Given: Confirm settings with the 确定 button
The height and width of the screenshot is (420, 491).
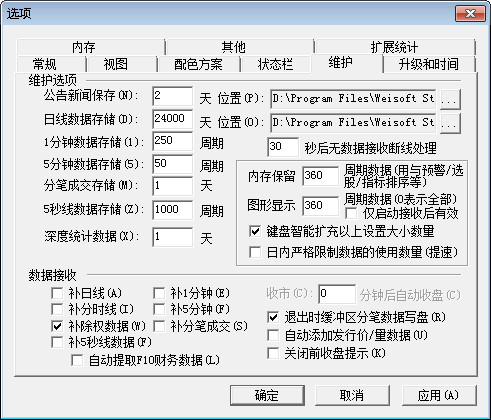Looking at the screenshot, I should [267, 396].
